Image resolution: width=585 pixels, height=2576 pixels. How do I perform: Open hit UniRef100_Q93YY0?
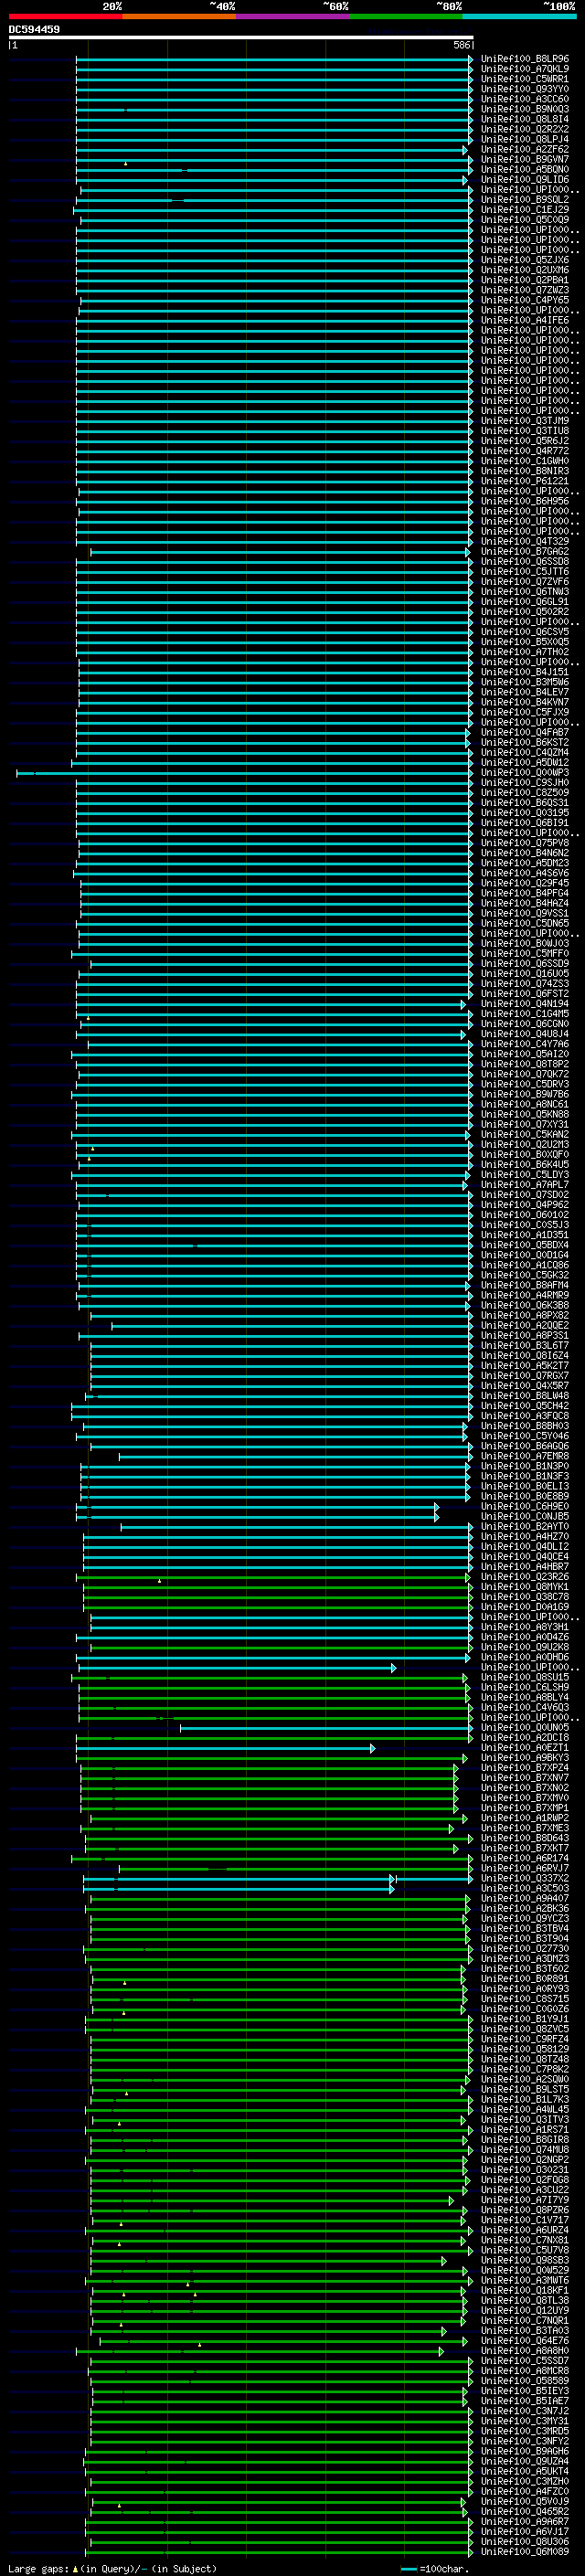click(525, 90)
